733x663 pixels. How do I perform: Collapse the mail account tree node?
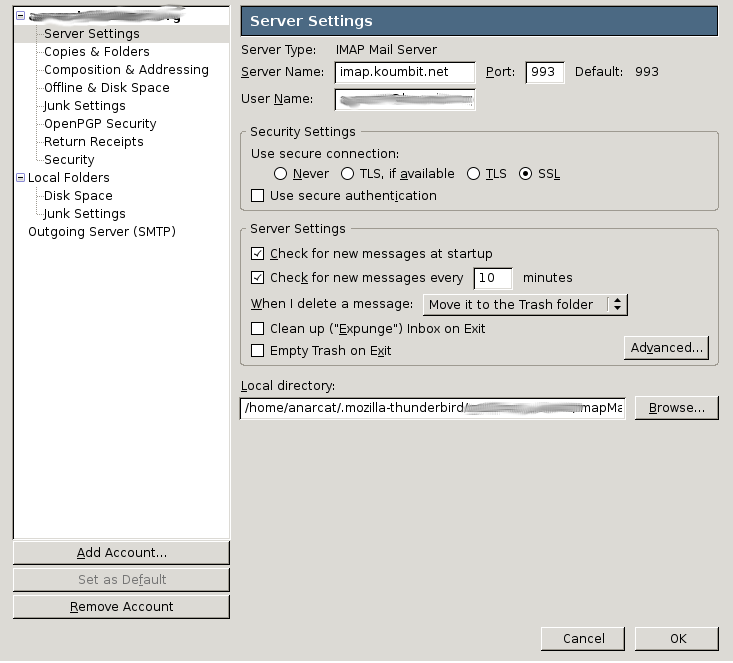[x=20, y=16]
